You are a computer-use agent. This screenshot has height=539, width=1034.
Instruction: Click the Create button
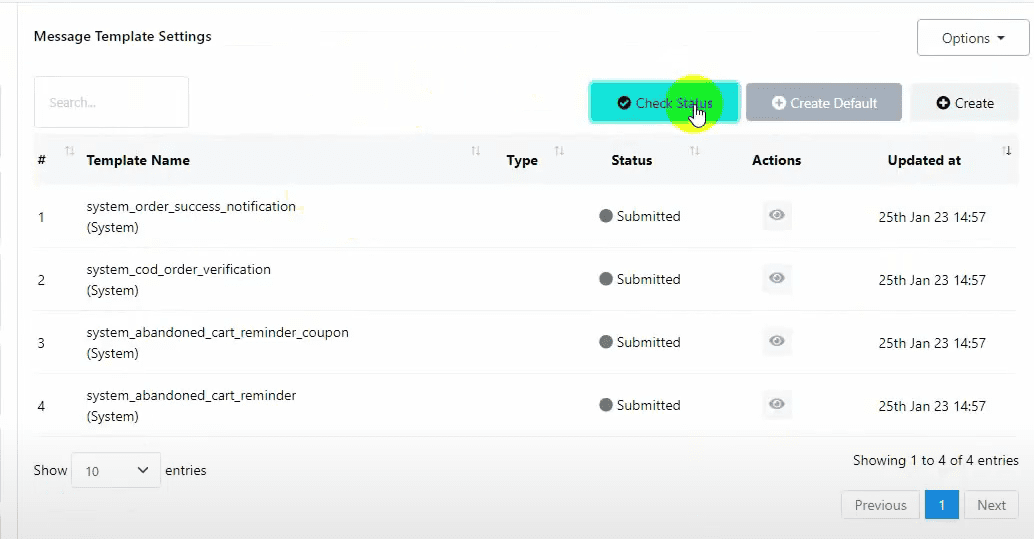(964, 103)
